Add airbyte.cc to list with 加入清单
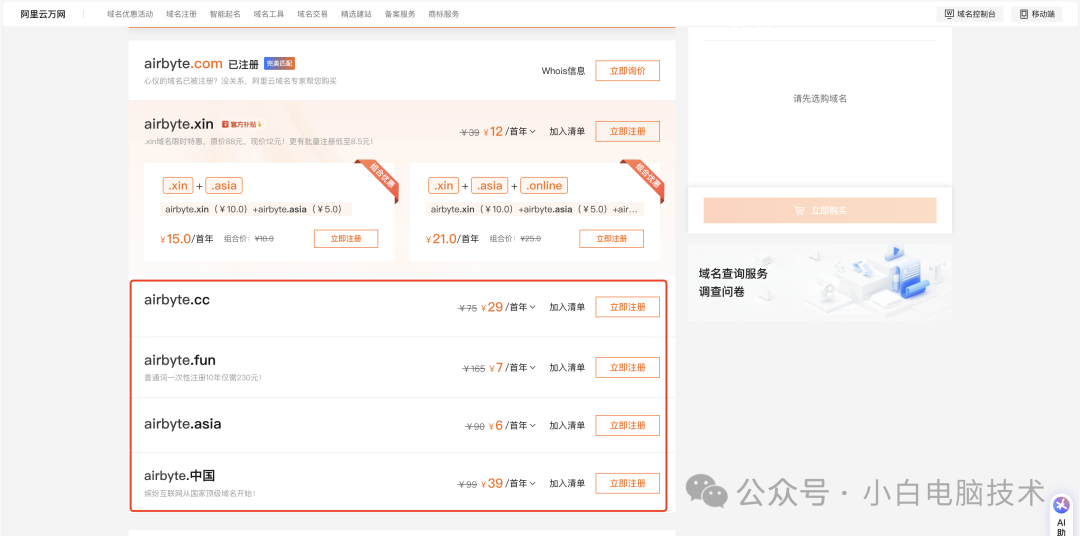 [x=567, y=307]
